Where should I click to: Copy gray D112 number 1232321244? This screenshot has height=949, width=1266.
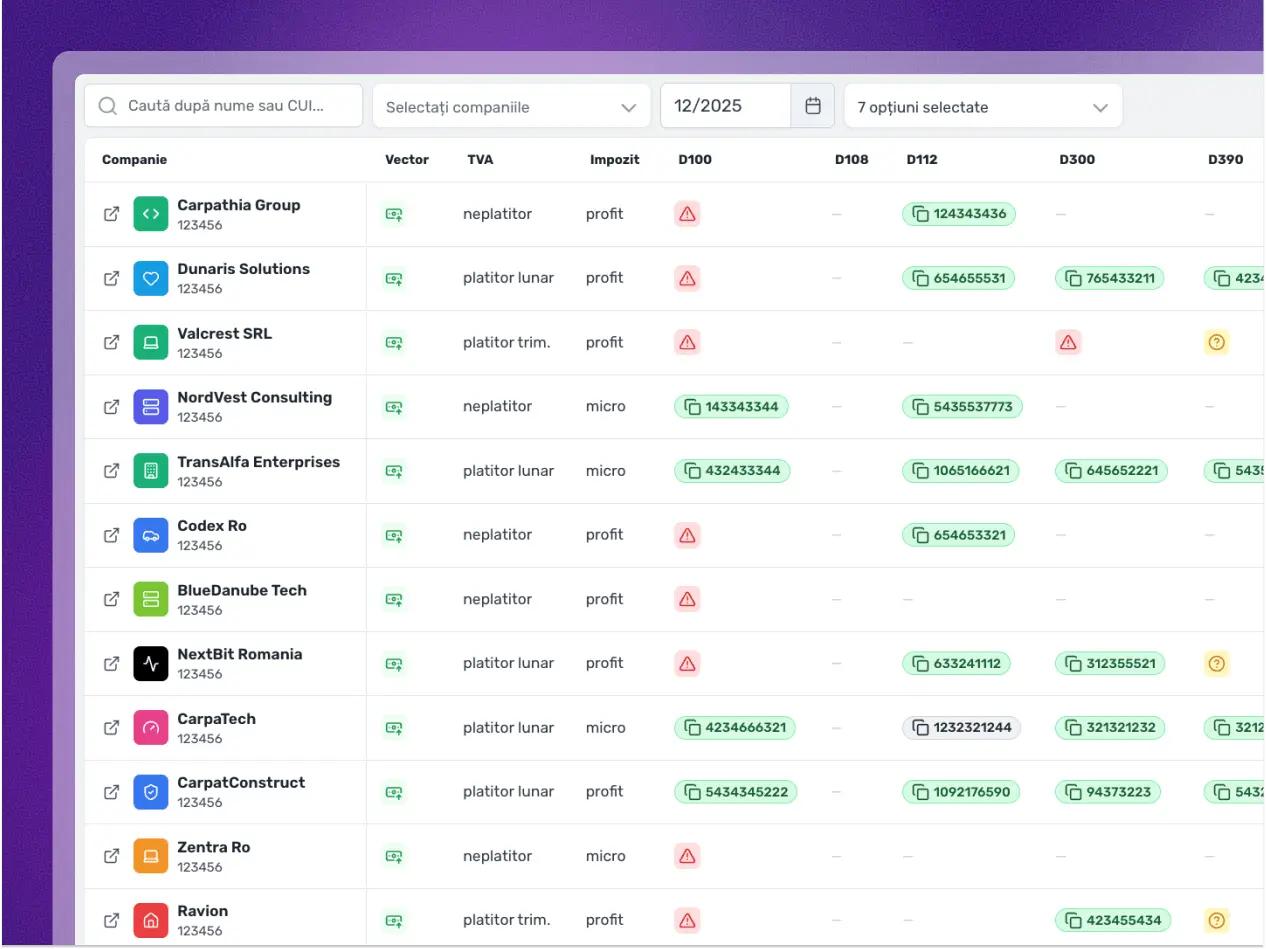[961, 728]
